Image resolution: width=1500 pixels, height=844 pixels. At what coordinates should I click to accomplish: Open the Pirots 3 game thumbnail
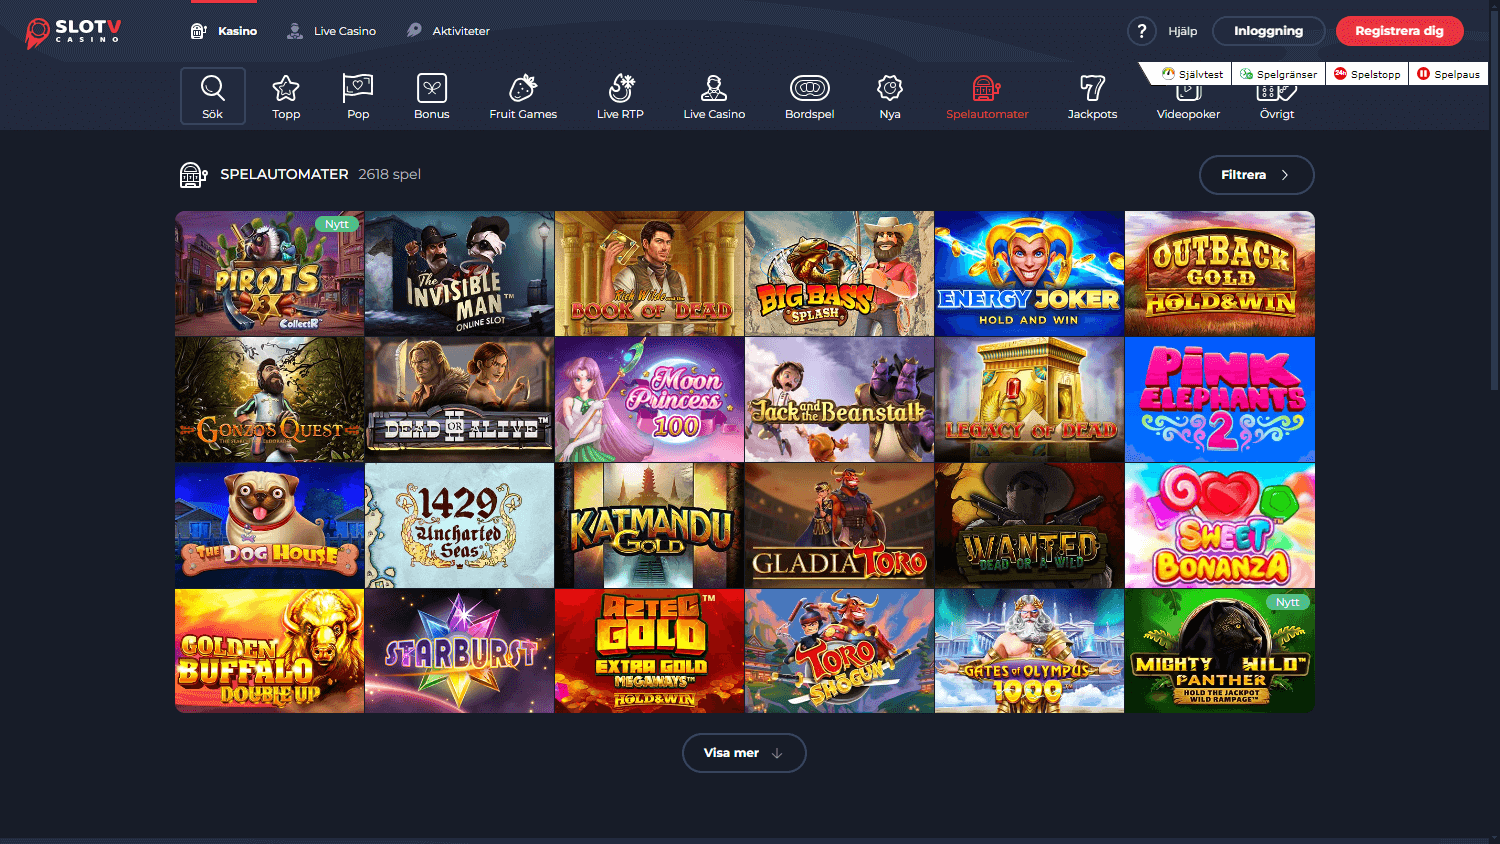tap(270, 273)
